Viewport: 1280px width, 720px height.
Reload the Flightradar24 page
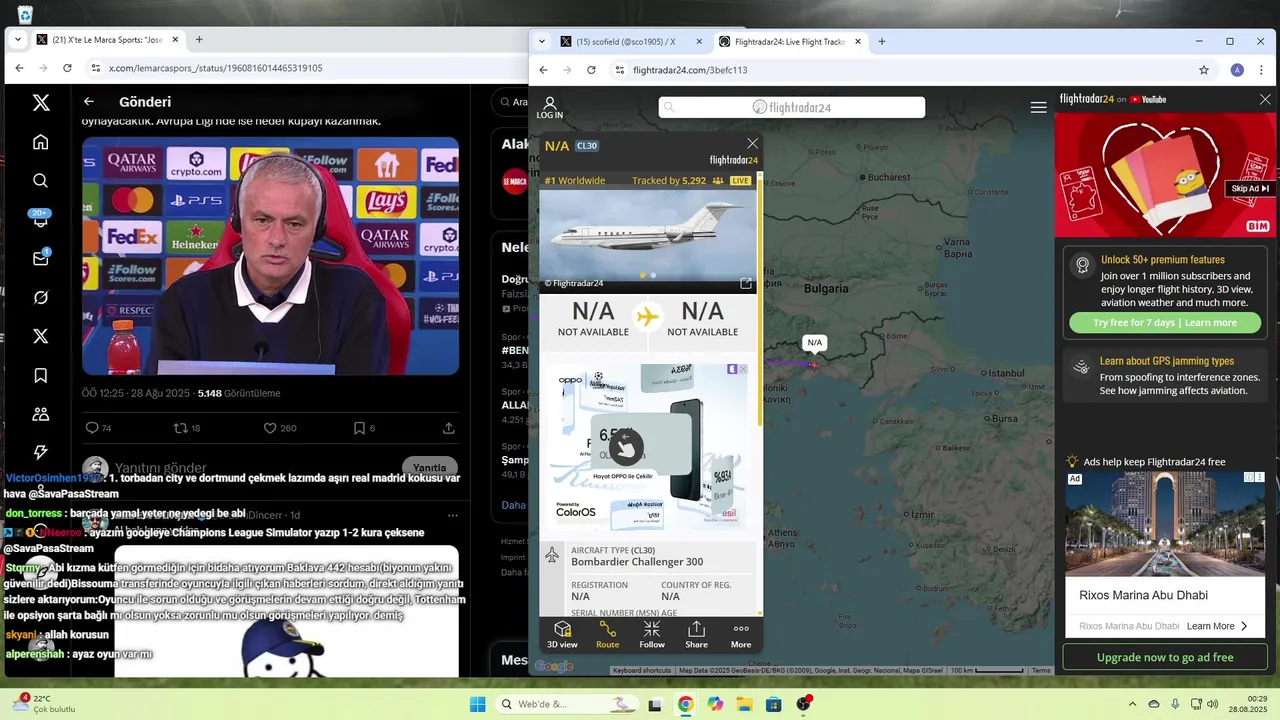[591, 70]
